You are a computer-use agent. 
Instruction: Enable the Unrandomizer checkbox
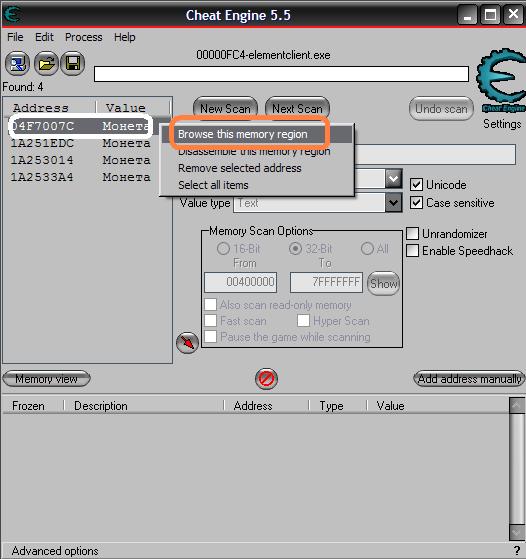coord(412,234)
